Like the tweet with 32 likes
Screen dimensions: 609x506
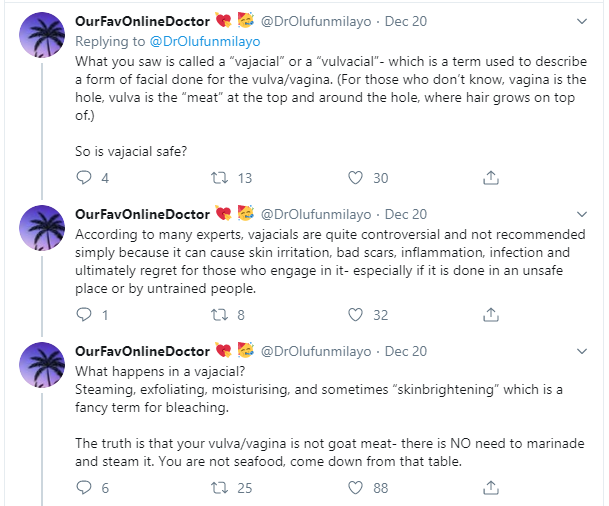tap(355, 315)
